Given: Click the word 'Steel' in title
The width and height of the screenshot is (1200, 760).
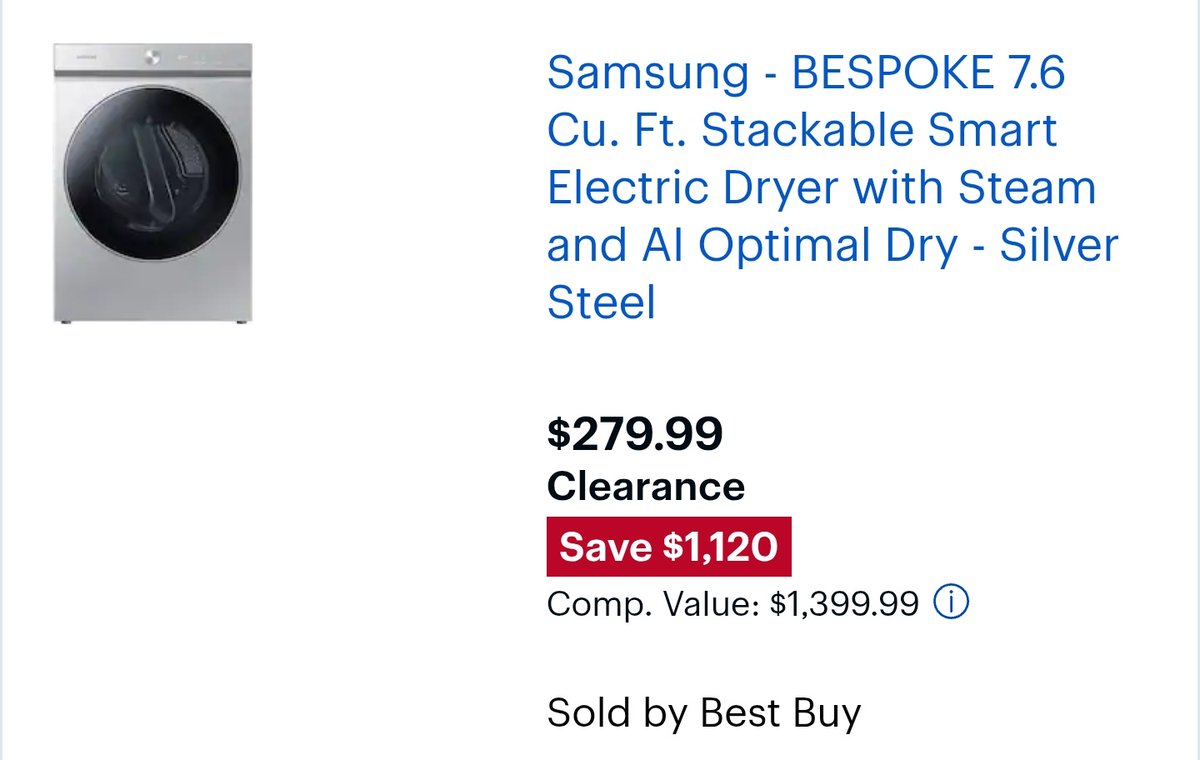Looking at the screenshot, I should click(601, 302).
